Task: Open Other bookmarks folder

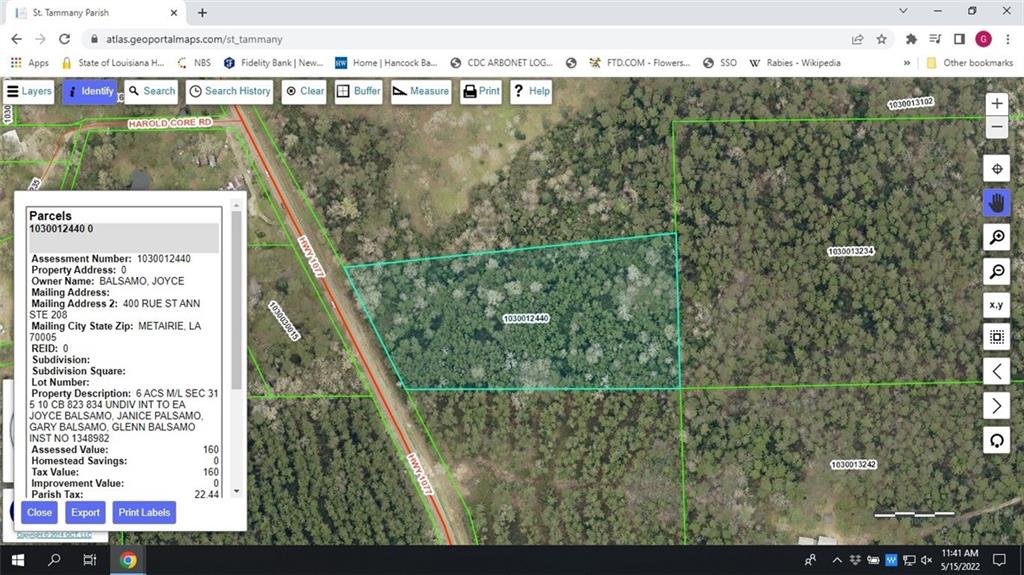Action: (x=970, y=63)
